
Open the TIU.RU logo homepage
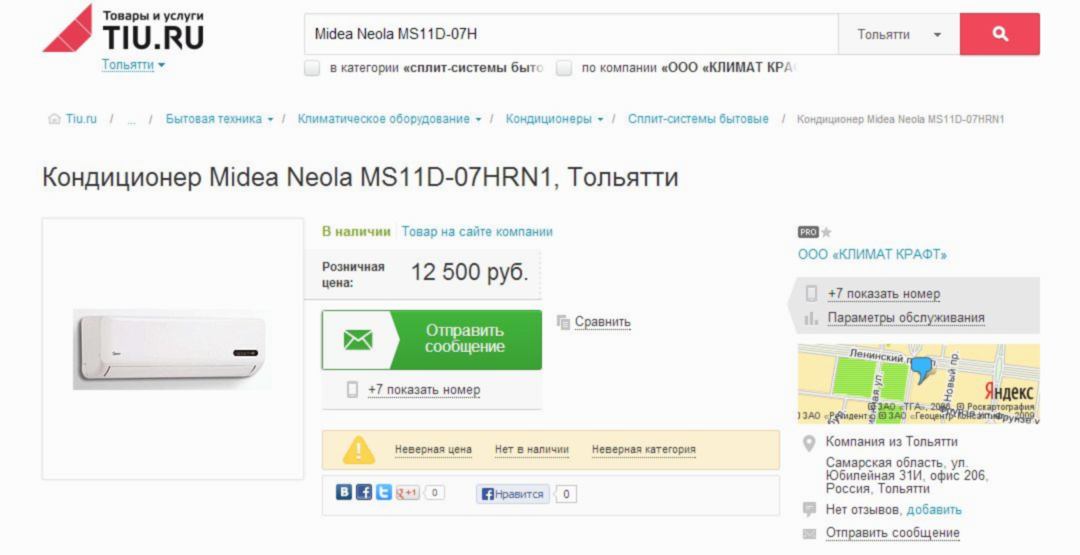[x=124, y=30]
